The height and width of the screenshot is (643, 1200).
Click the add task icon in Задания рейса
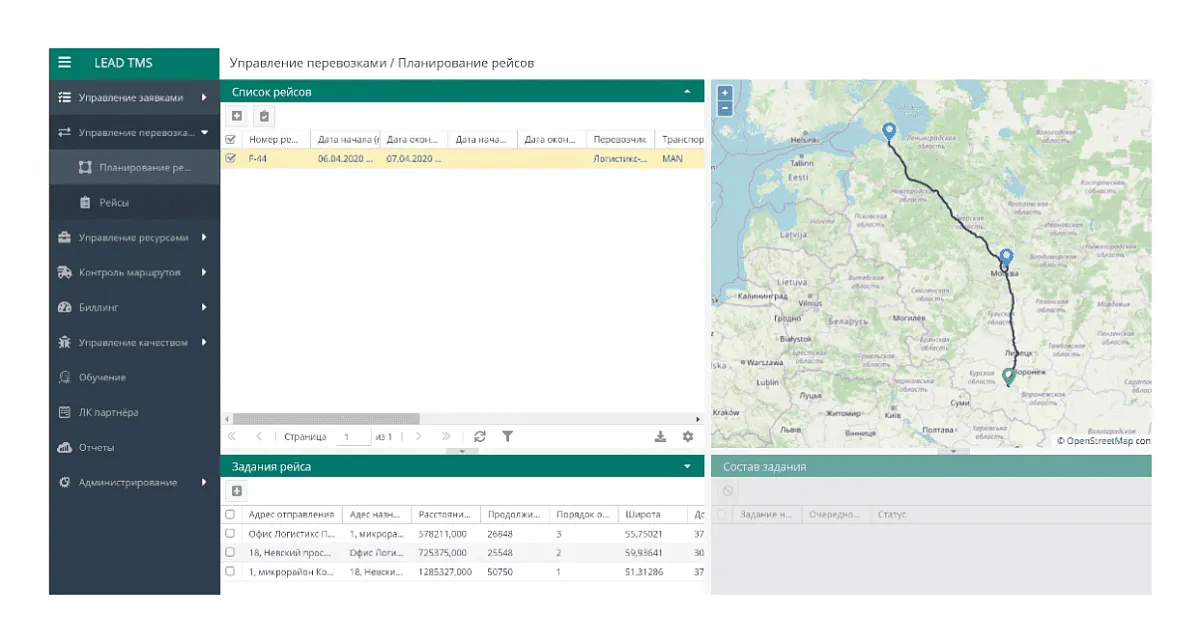click(x=236, y=489)
